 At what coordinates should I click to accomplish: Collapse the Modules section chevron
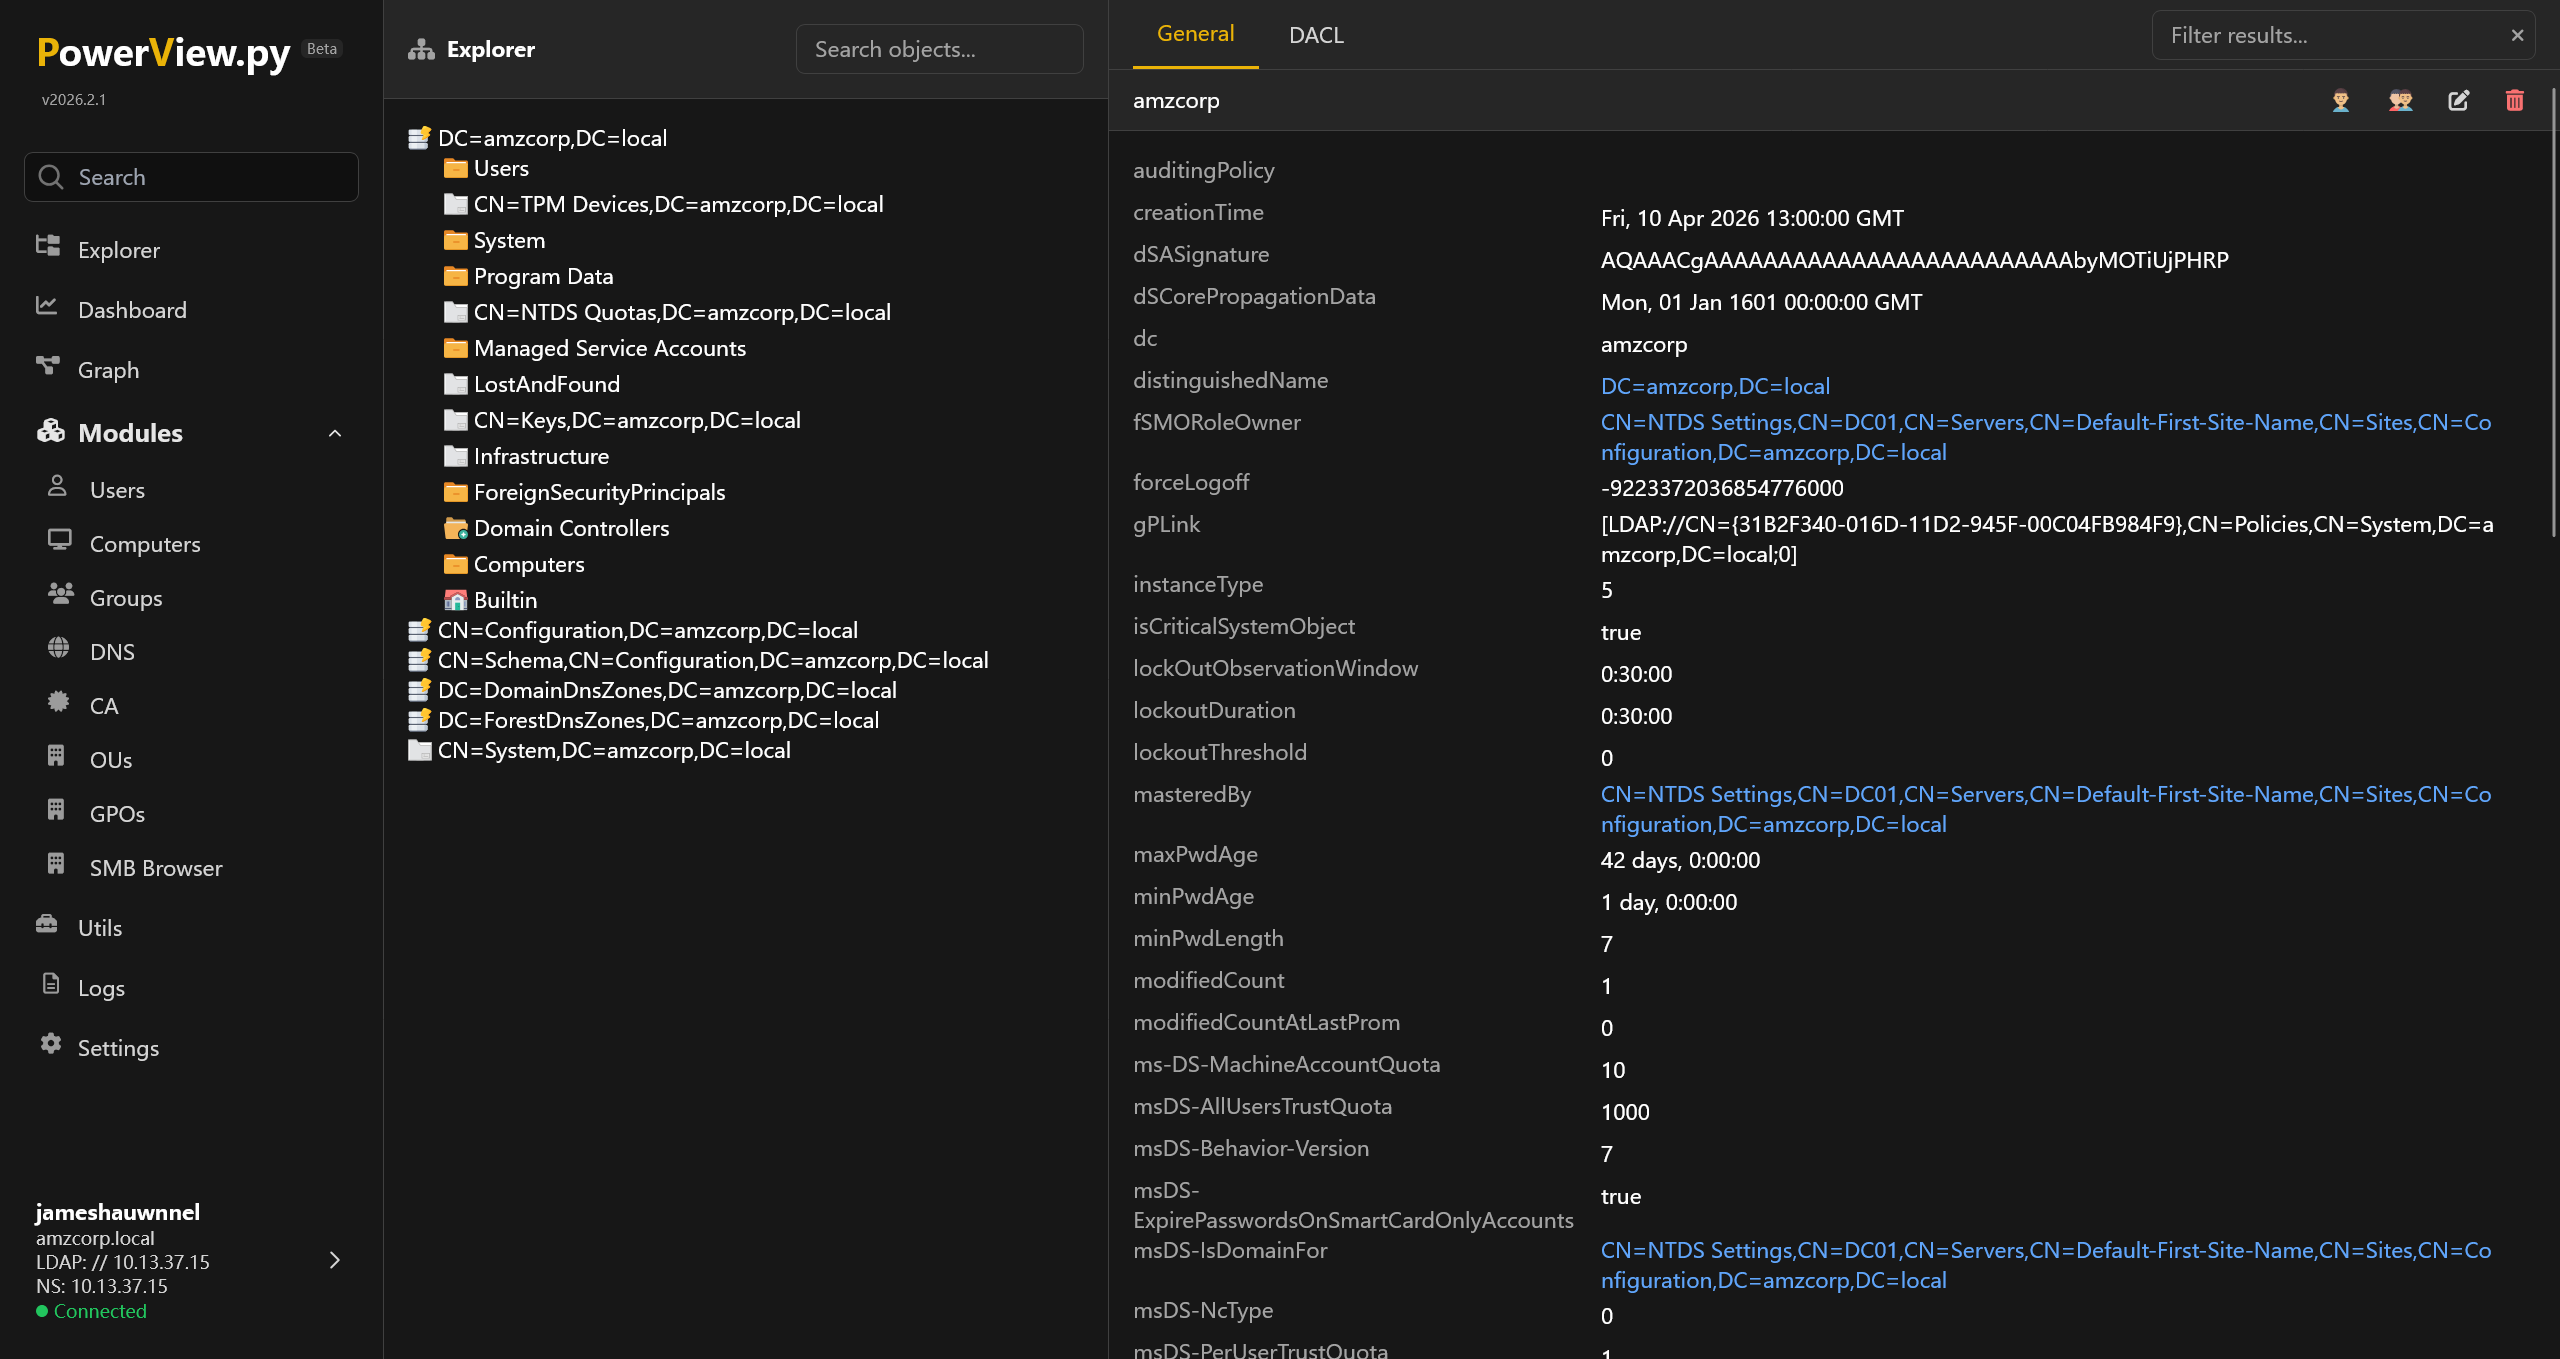tap(335, 433)
